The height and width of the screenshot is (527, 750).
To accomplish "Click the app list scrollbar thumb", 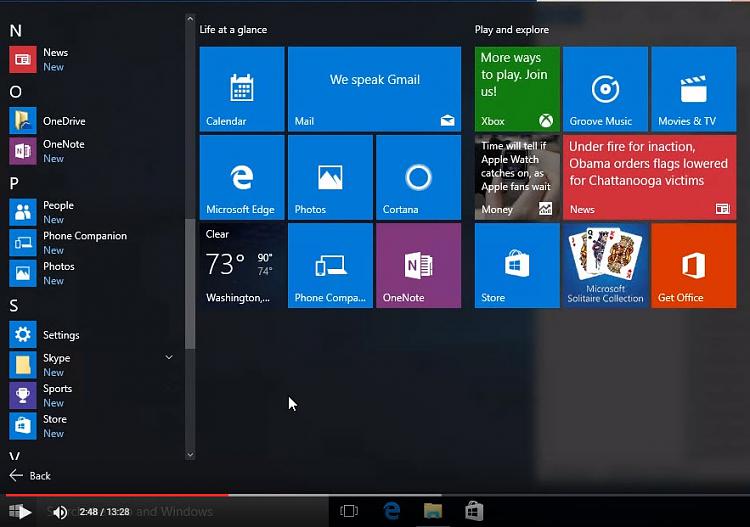I will pyautogui.click(x=190, y=284).
